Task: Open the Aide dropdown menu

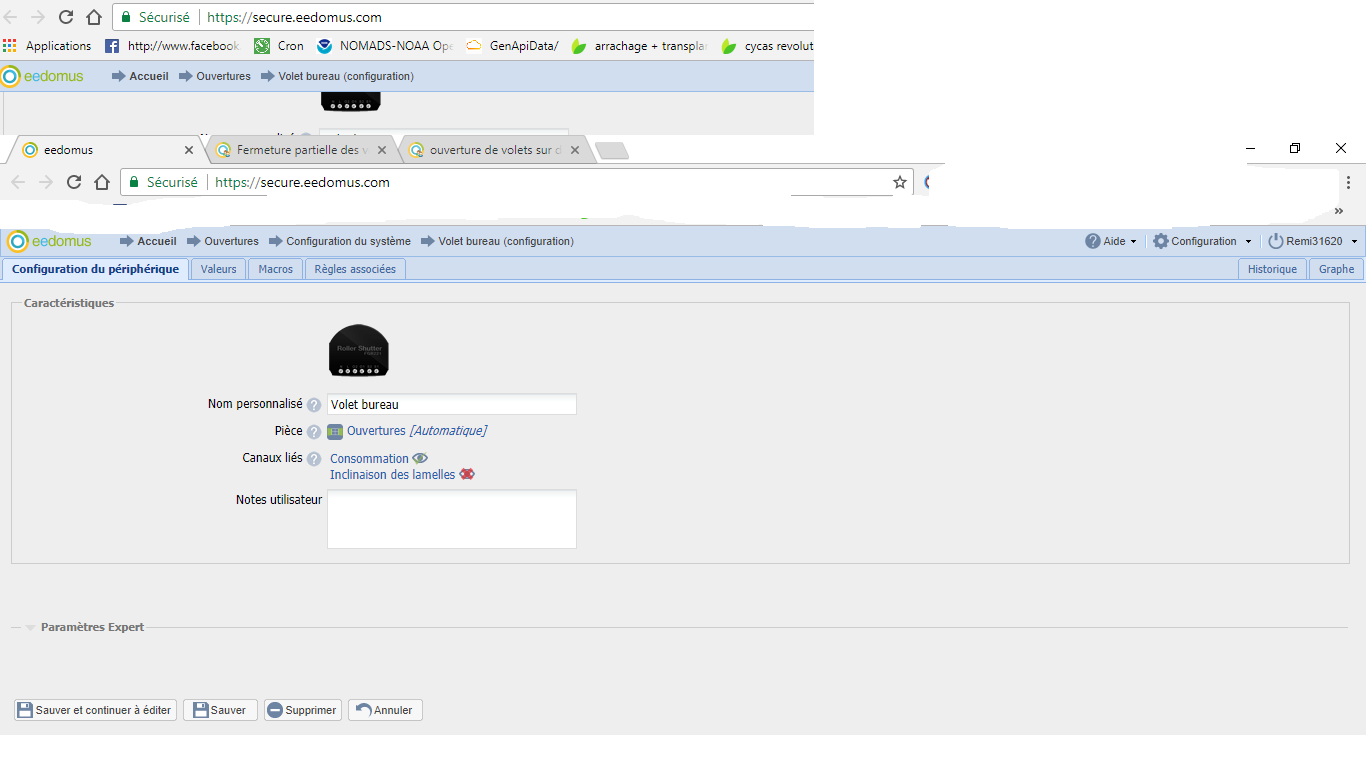Action: 1111,241
